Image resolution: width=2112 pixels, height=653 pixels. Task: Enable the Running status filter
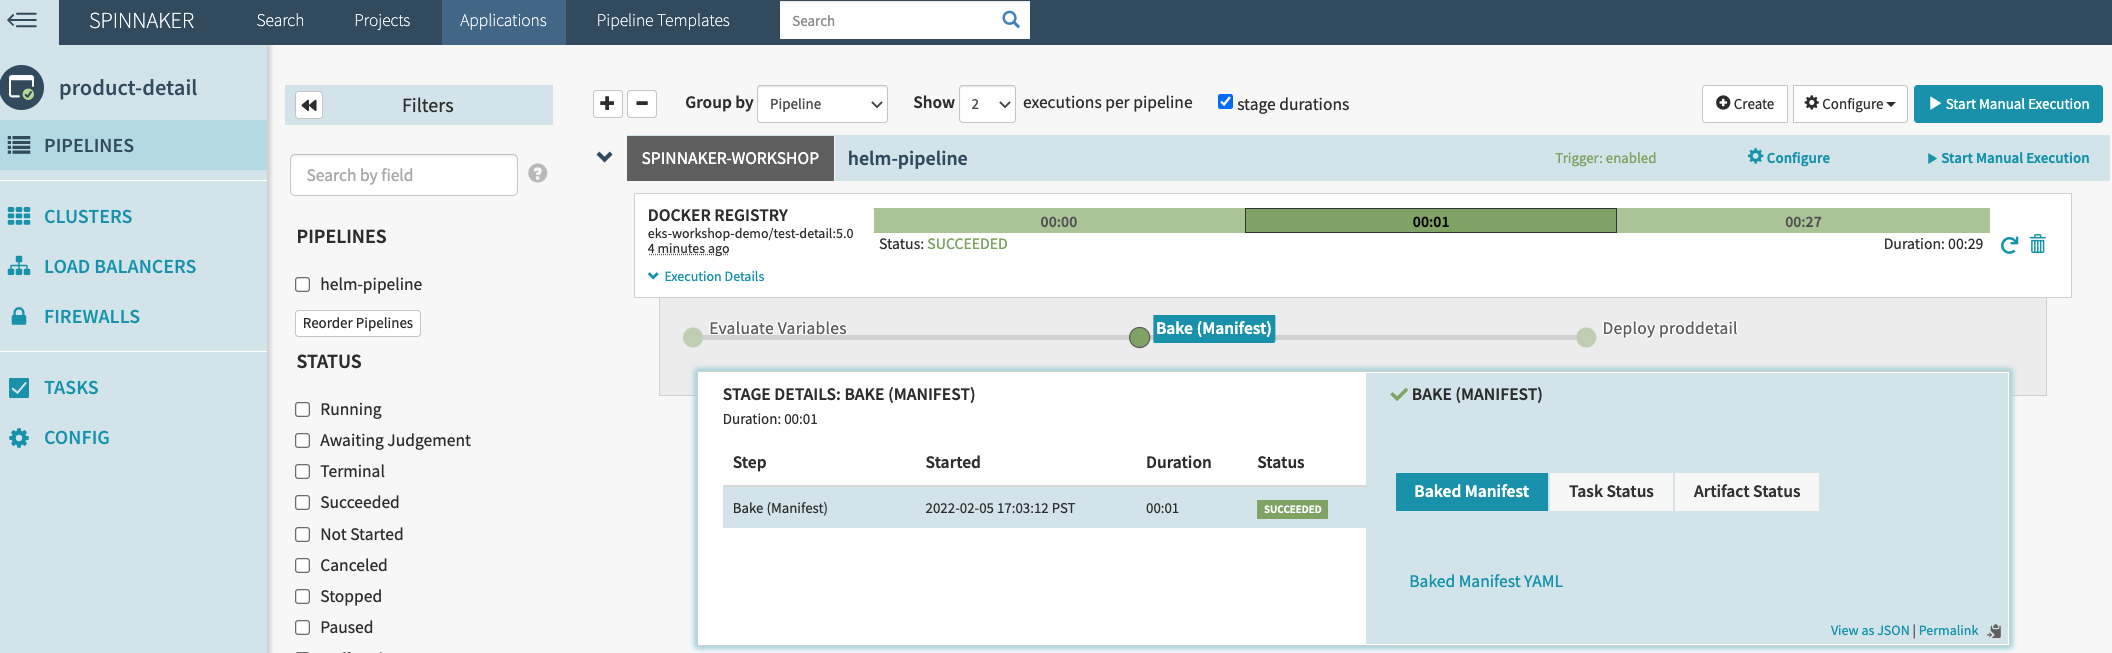pos(303,409)
